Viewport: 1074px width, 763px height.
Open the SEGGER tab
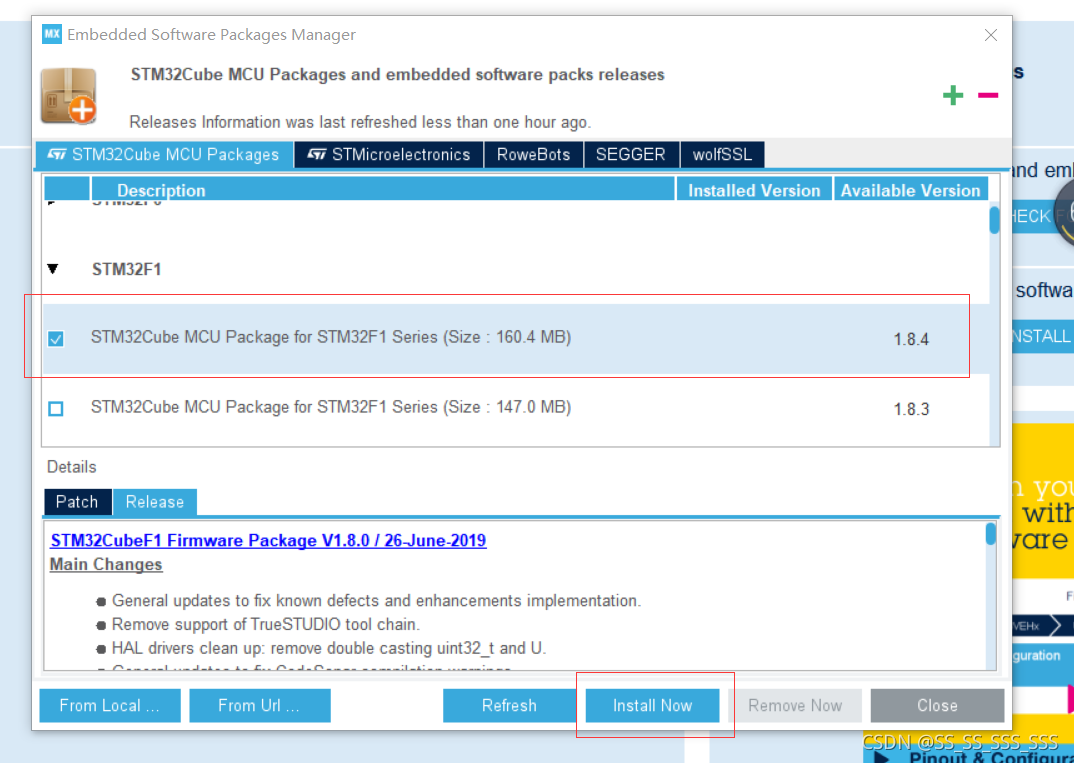pos(631,155)
